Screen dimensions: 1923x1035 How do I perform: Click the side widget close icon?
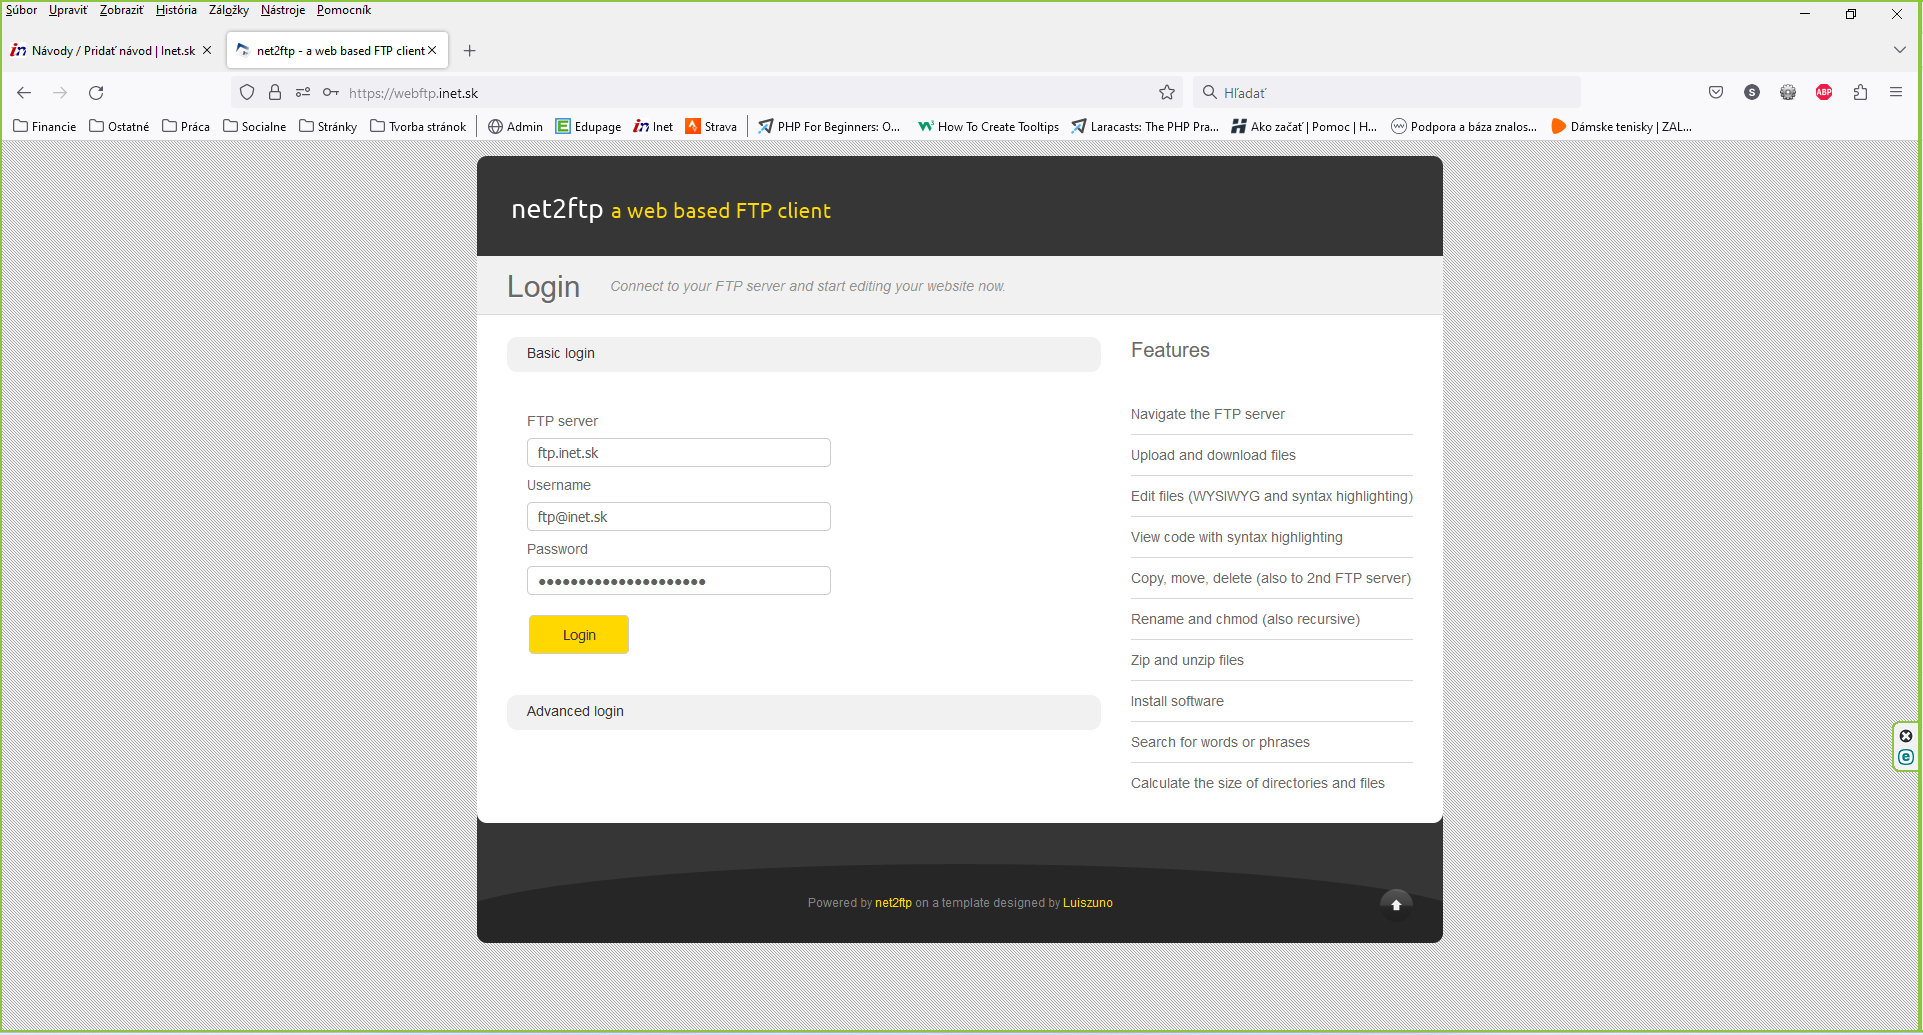pyautogui.click(x=1906, y=736)
